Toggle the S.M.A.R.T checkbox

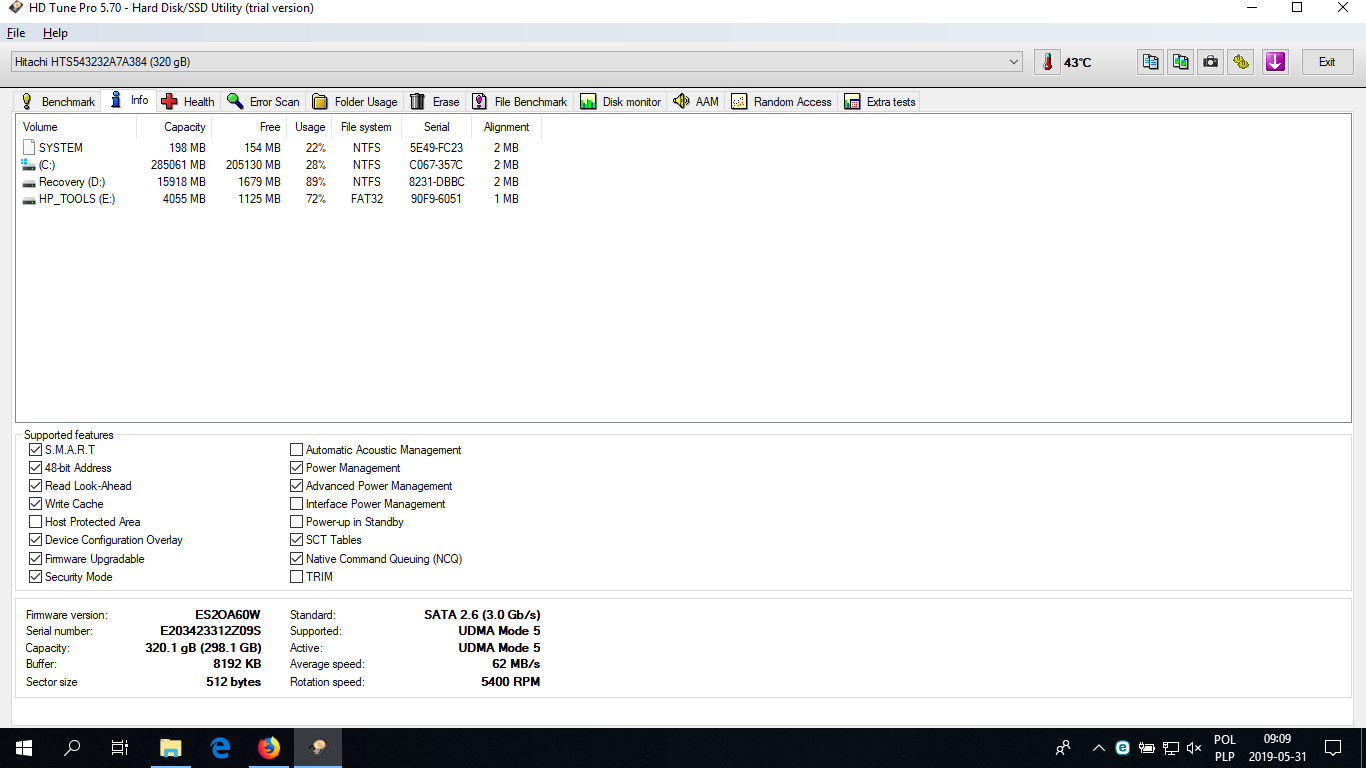(36, 450)
